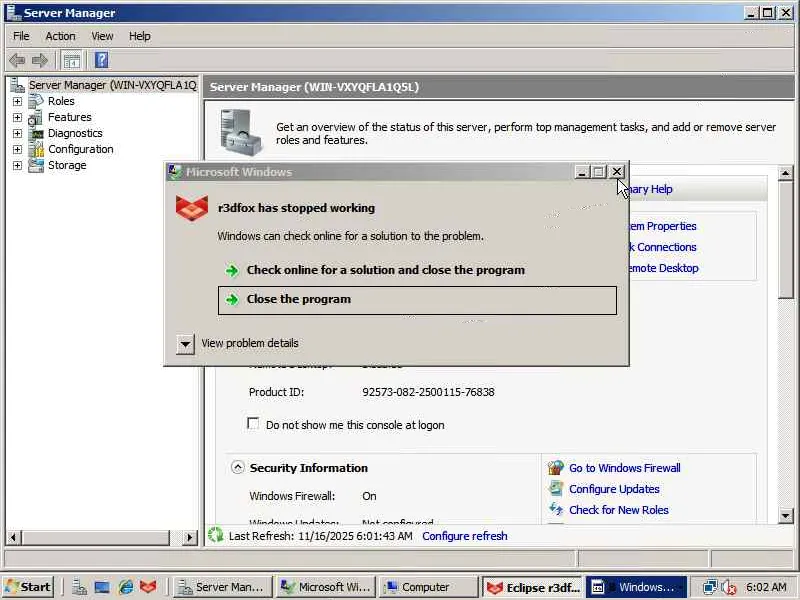Click Show Desktop quick launch icon

click(102, 587)
